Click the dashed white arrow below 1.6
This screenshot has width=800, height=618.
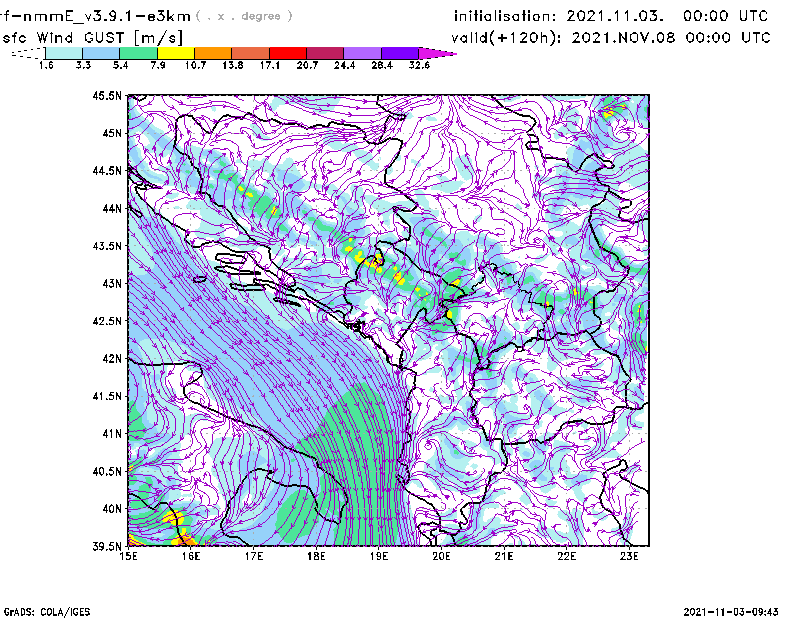point(28,53)
